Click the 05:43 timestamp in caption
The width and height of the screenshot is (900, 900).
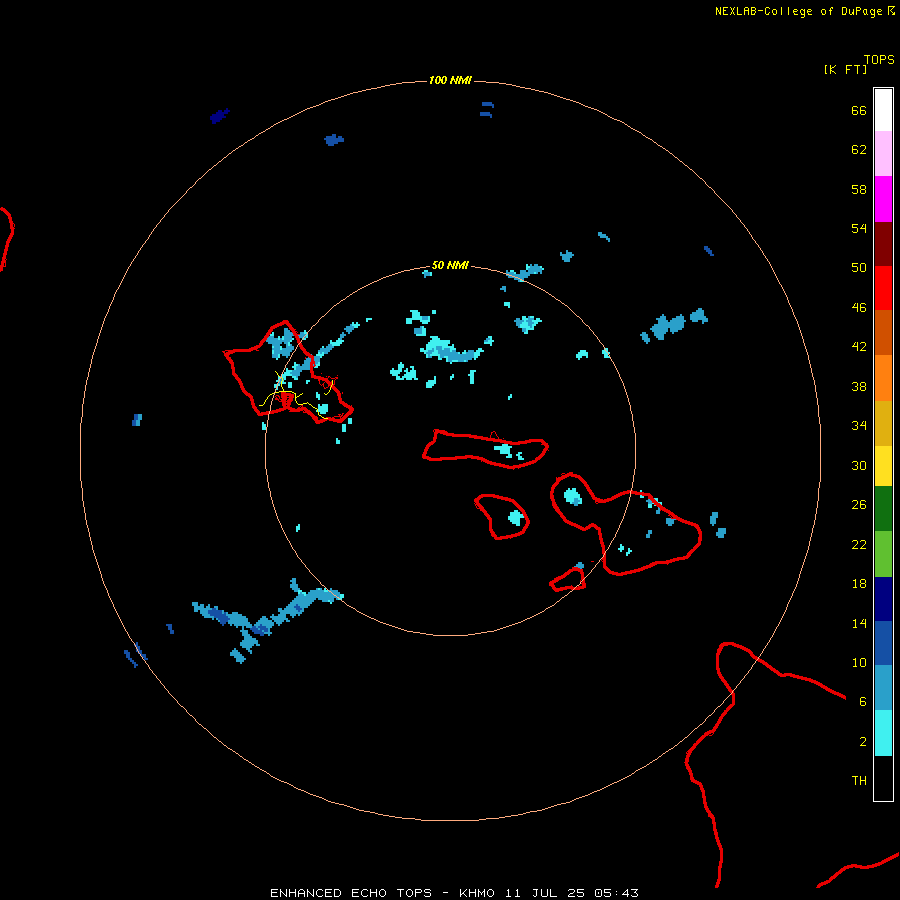[617, 893]
